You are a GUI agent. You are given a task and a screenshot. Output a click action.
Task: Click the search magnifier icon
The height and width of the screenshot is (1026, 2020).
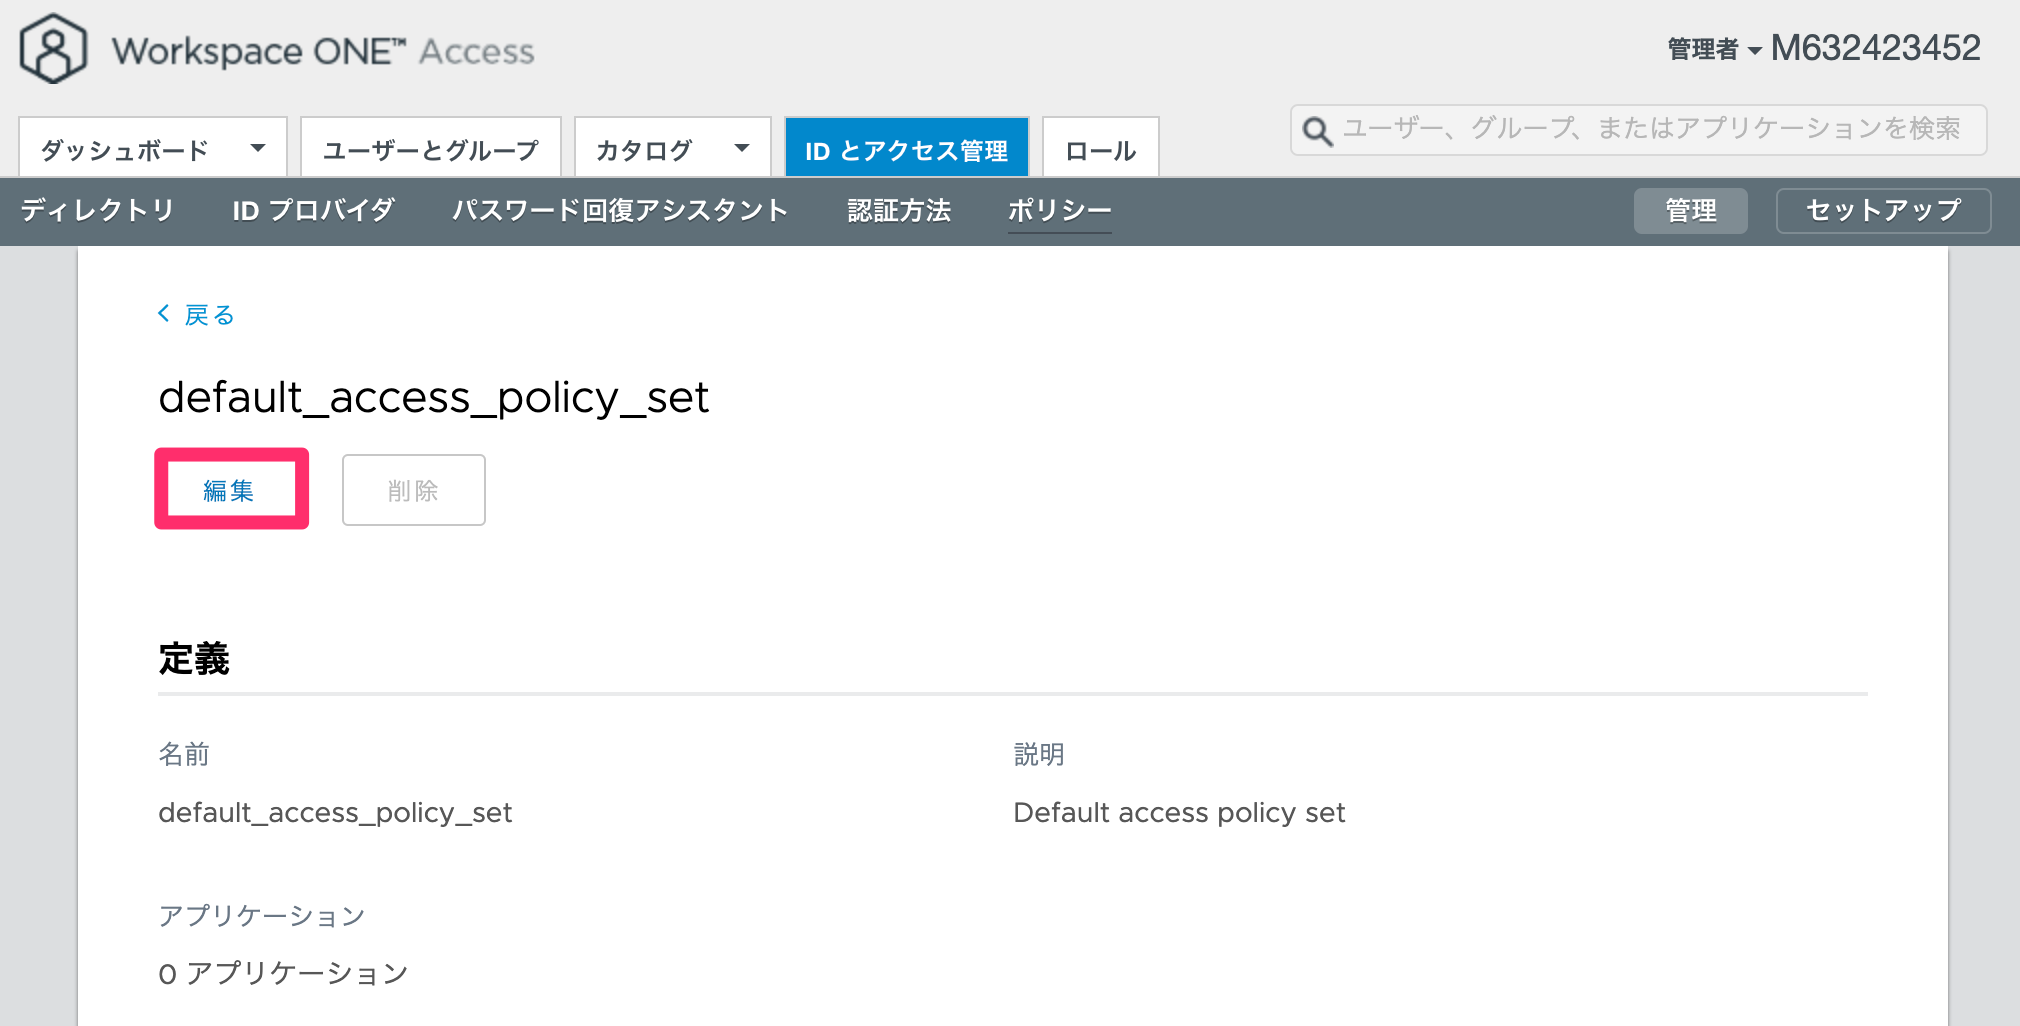1317,131
